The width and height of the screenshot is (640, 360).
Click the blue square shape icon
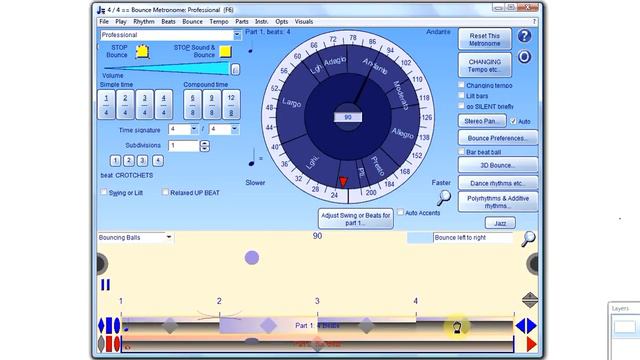(x=109, y=325)
